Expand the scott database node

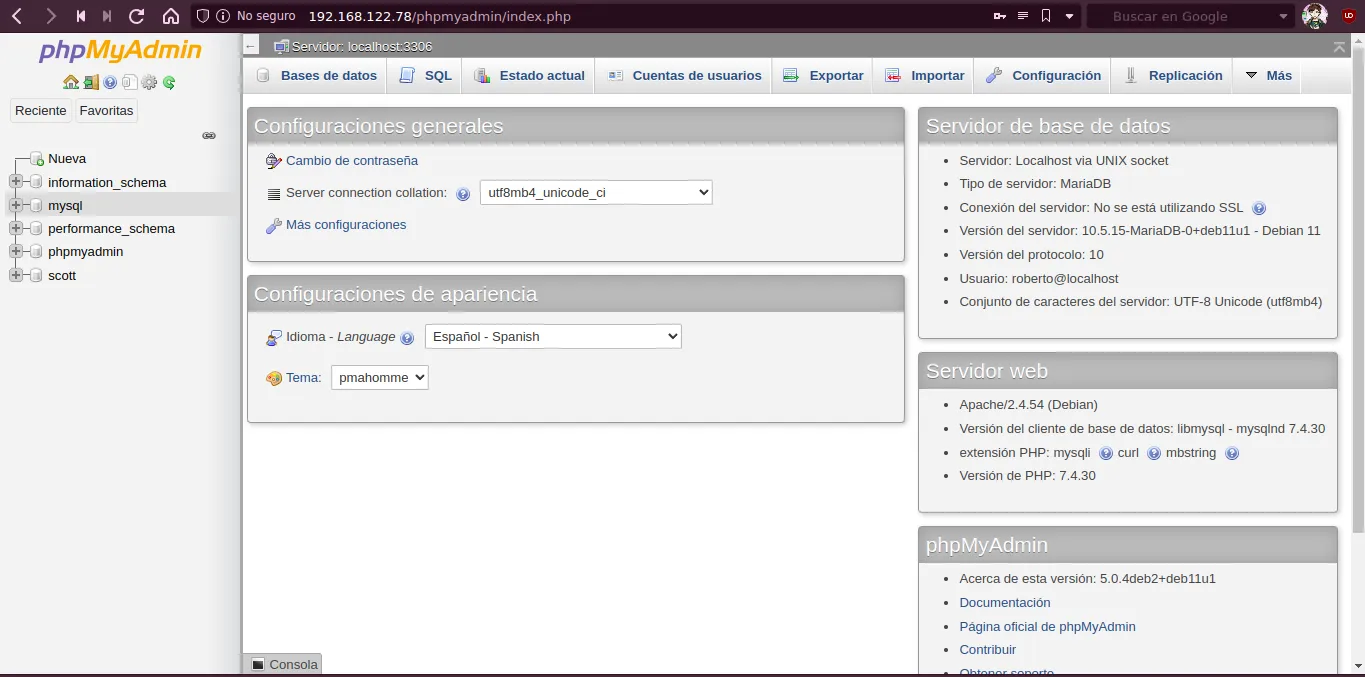point(15,275)
